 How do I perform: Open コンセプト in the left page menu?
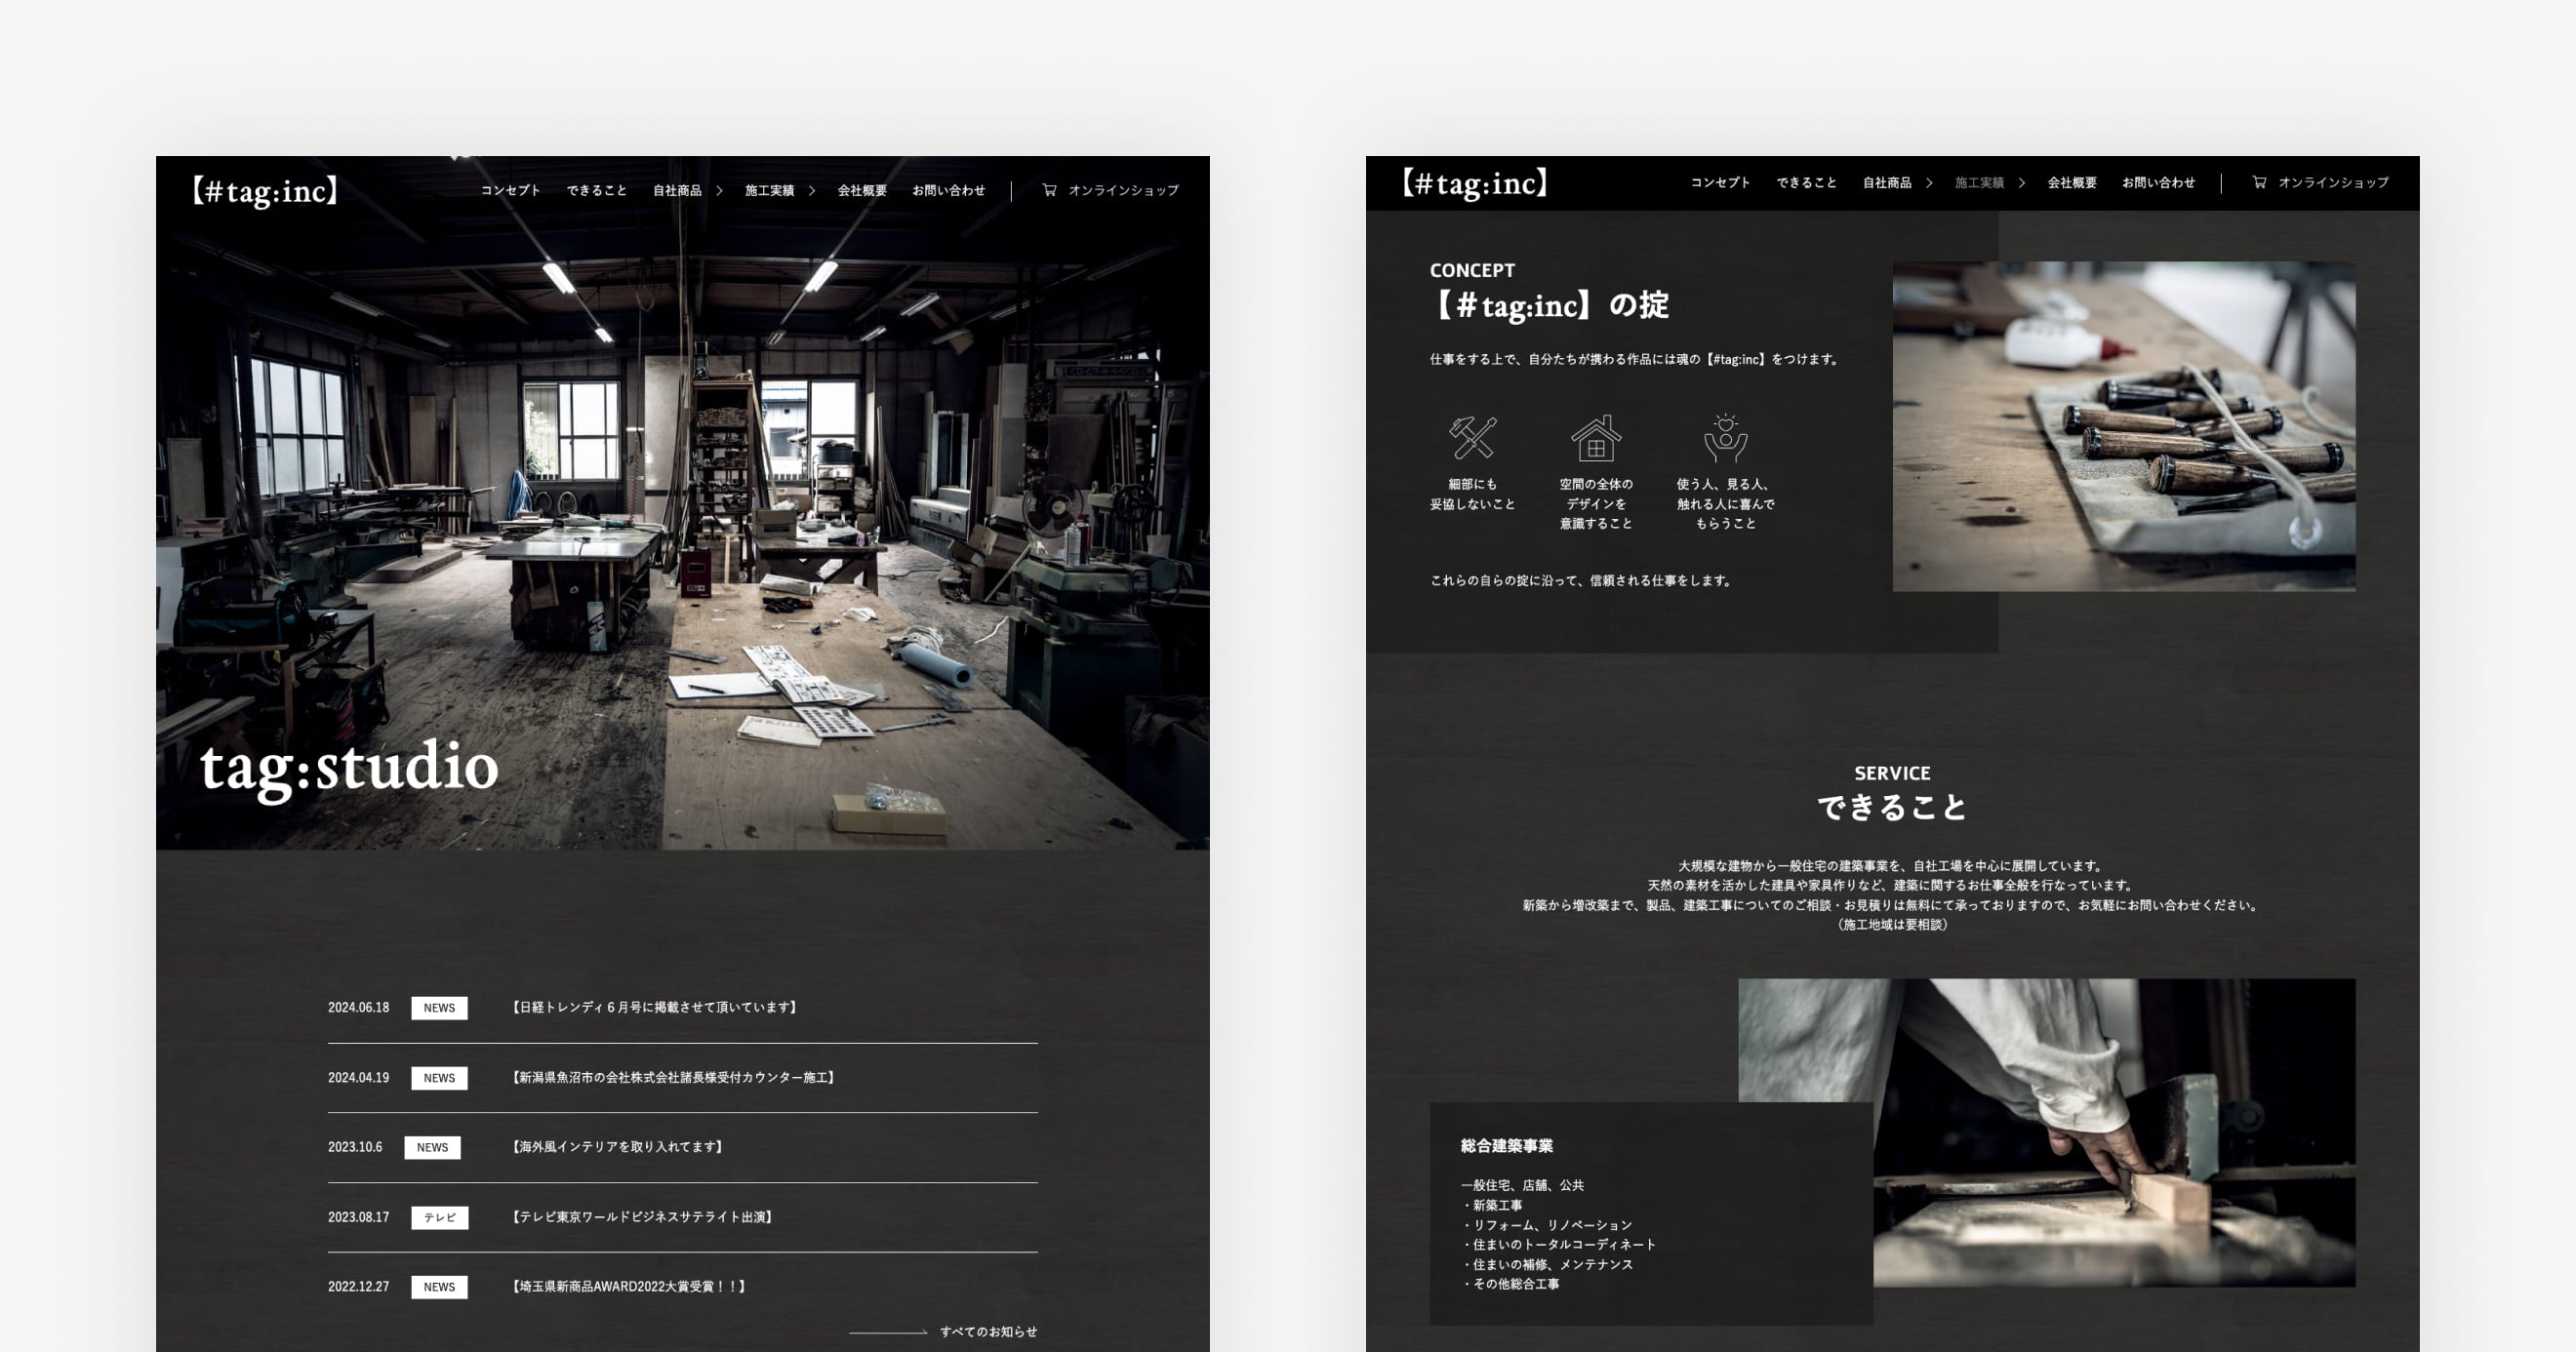pyautogui.click(x=510, y=190)
